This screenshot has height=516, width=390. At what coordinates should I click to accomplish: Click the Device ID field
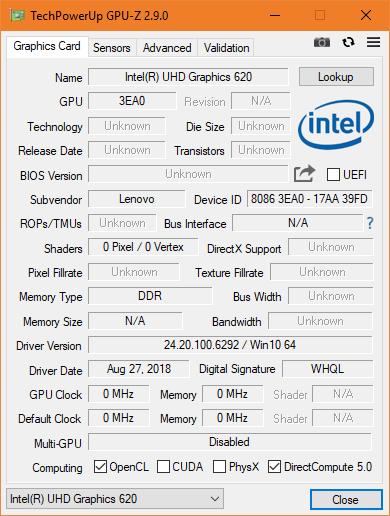pyautogui.click(x=309, y=199)
